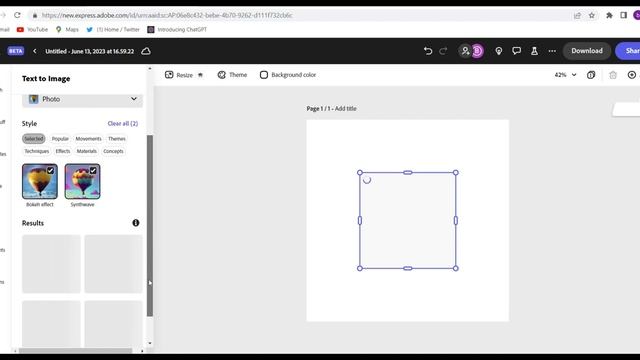Select the Selected style filter
Image resolution: width=640 pixels, height=360 pixels.
click(33, 139)
